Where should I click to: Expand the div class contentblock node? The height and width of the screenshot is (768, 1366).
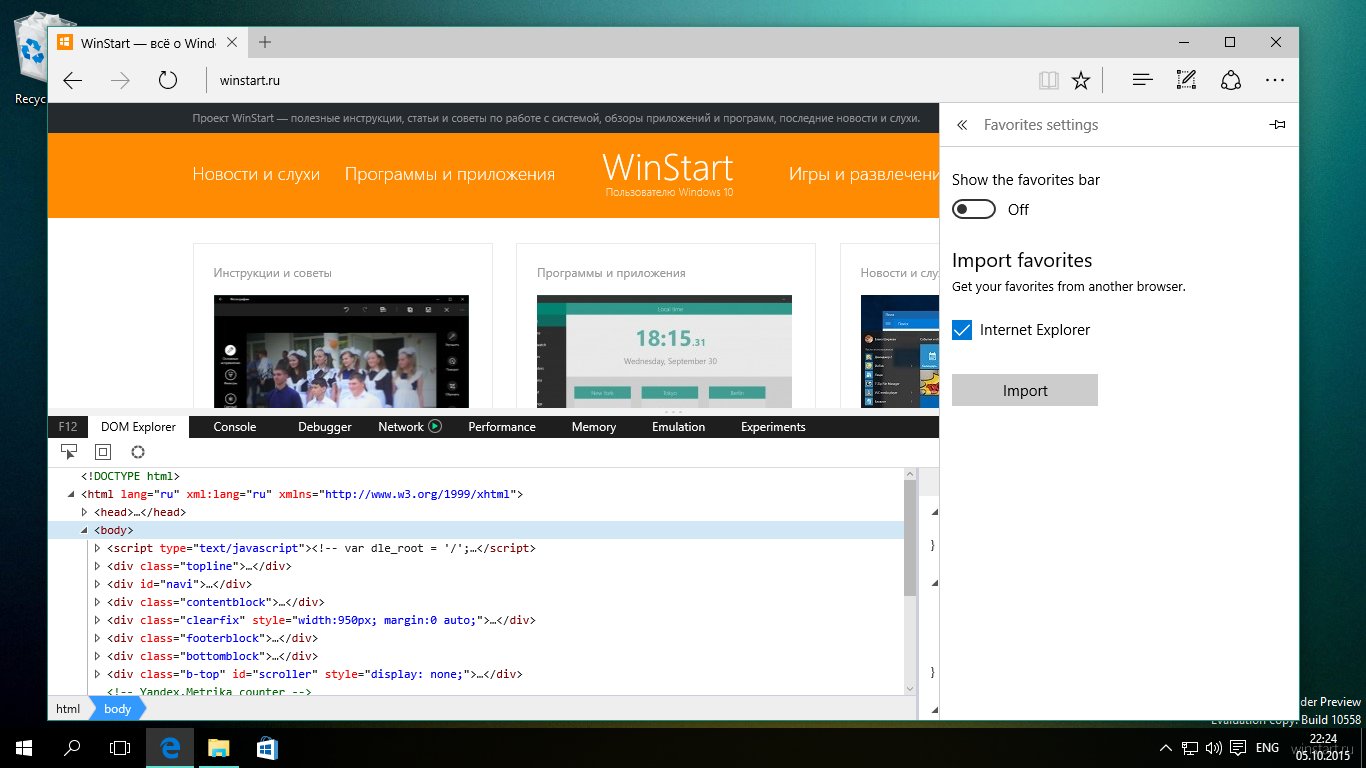point(98,602)
